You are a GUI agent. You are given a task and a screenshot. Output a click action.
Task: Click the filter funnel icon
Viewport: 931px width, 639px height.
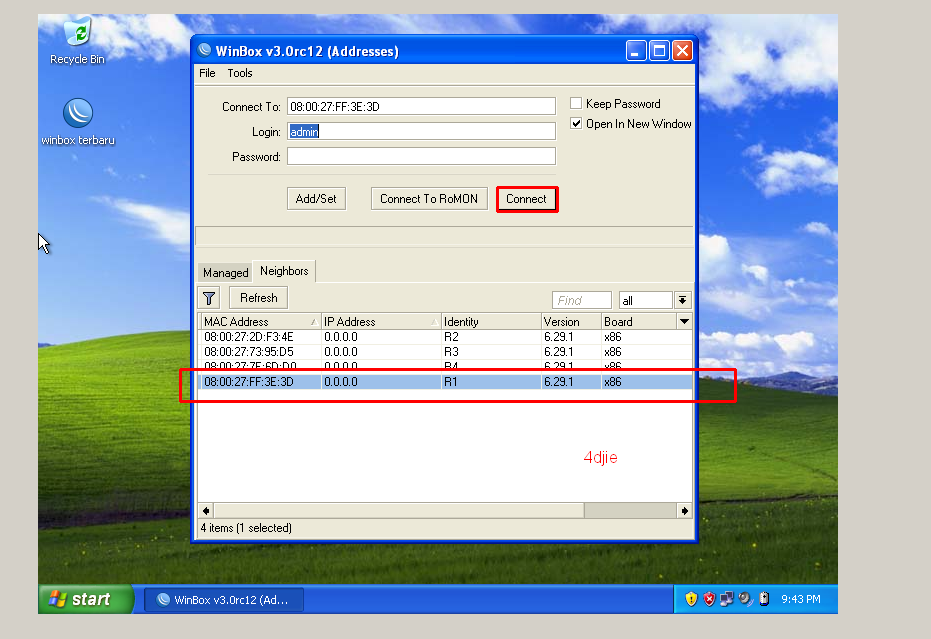tap(209, 298)
